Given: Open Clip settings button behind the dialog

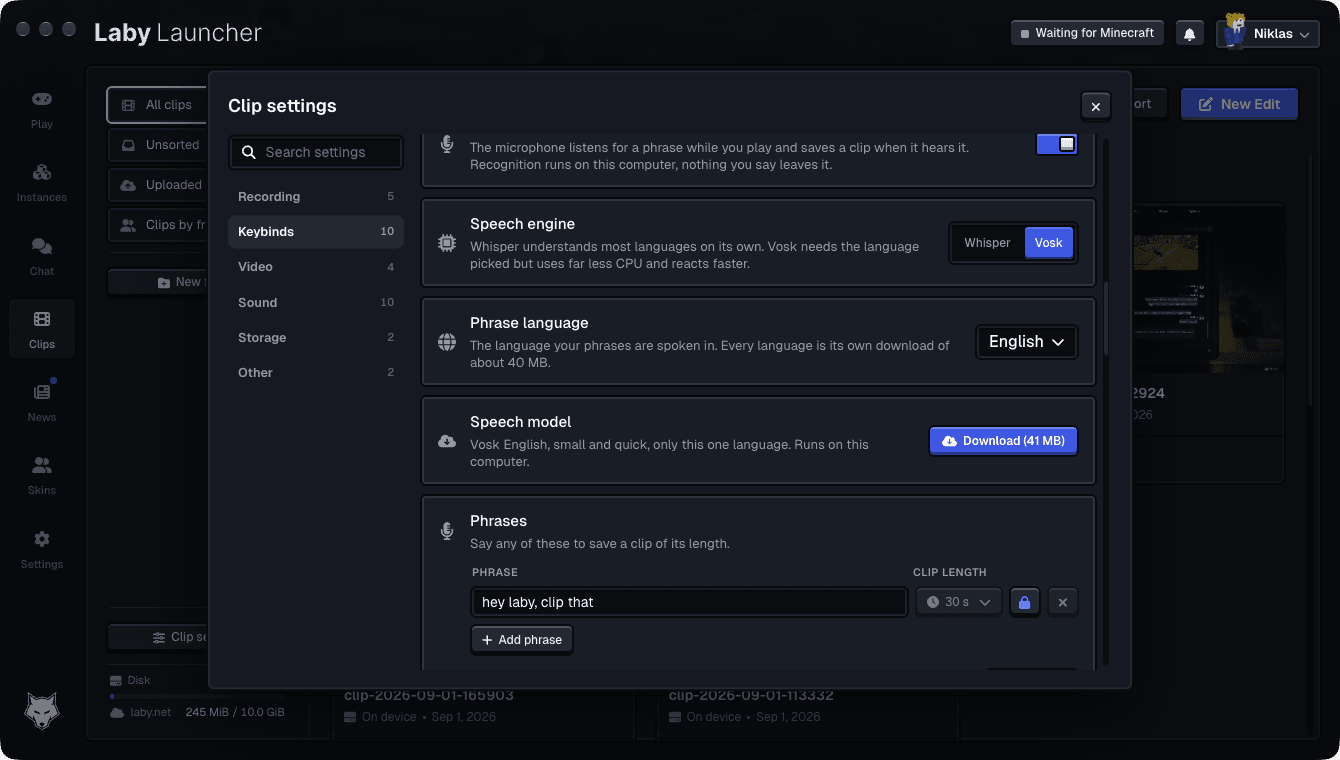Looking at the screenshot, I should pos(160,637).
